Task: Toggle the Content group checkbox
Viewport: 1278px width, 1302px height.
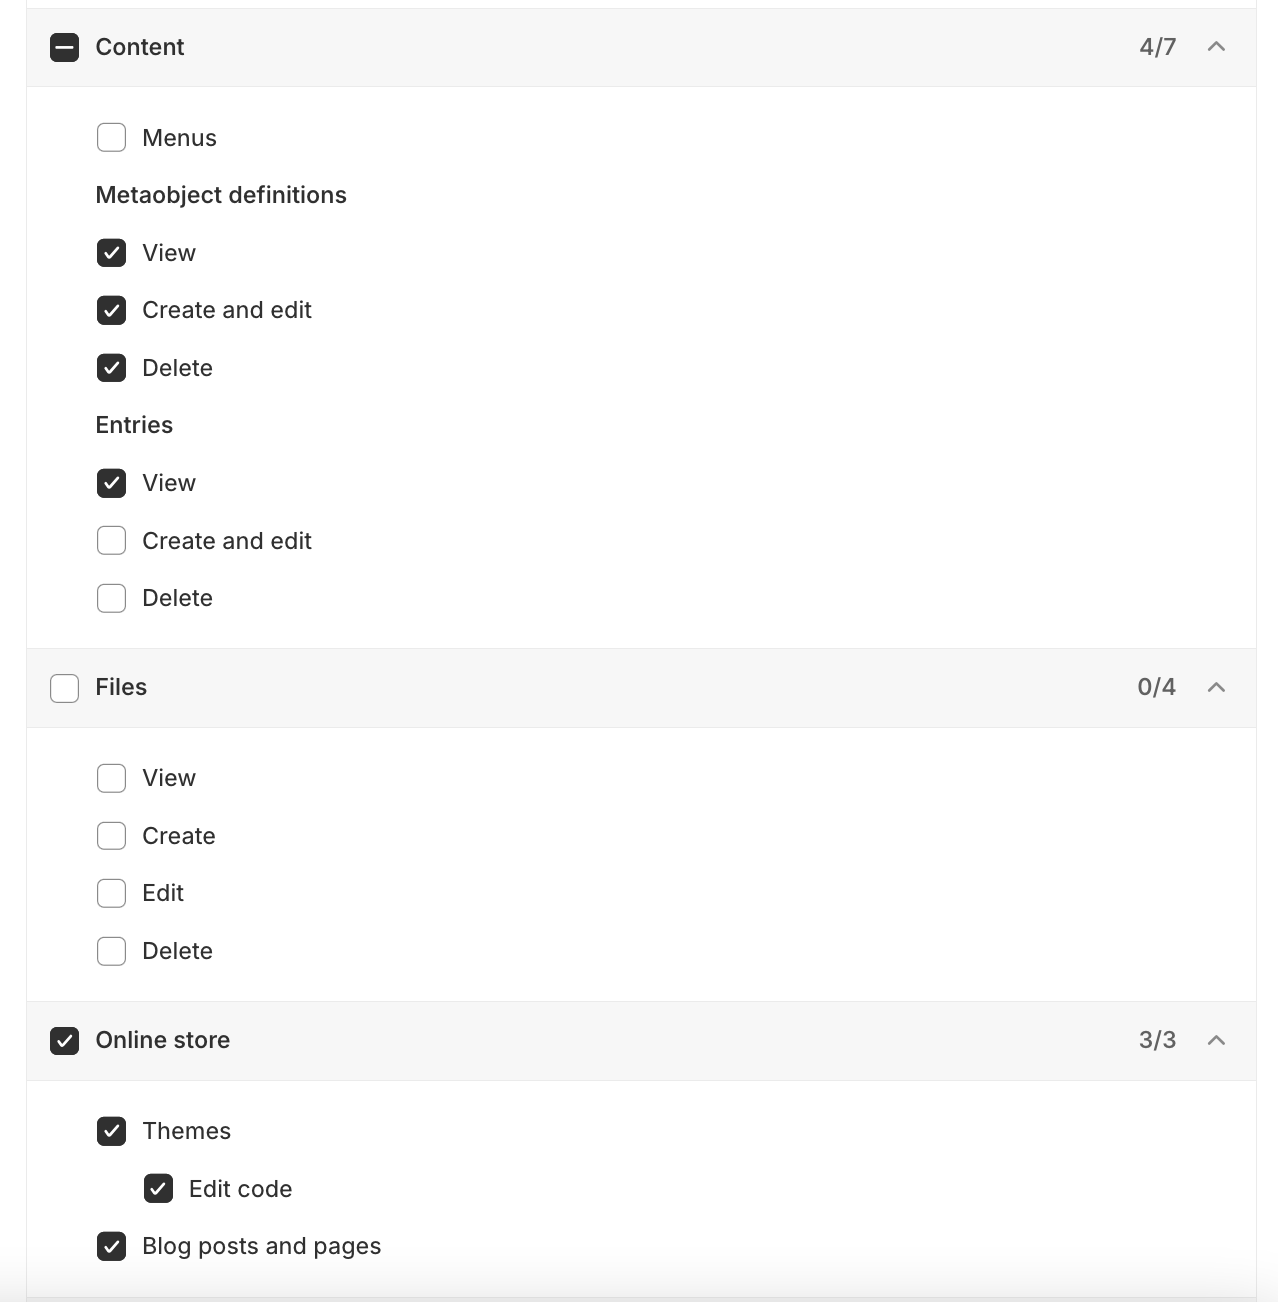Action: click(65, 47)
